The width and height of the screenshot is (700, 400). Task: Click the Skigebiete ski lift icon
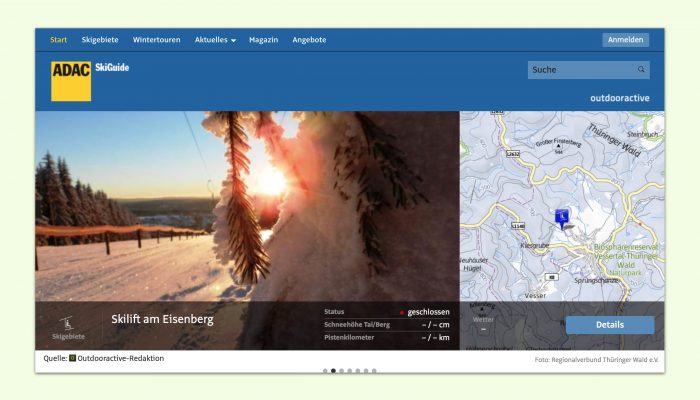(67, 323)
